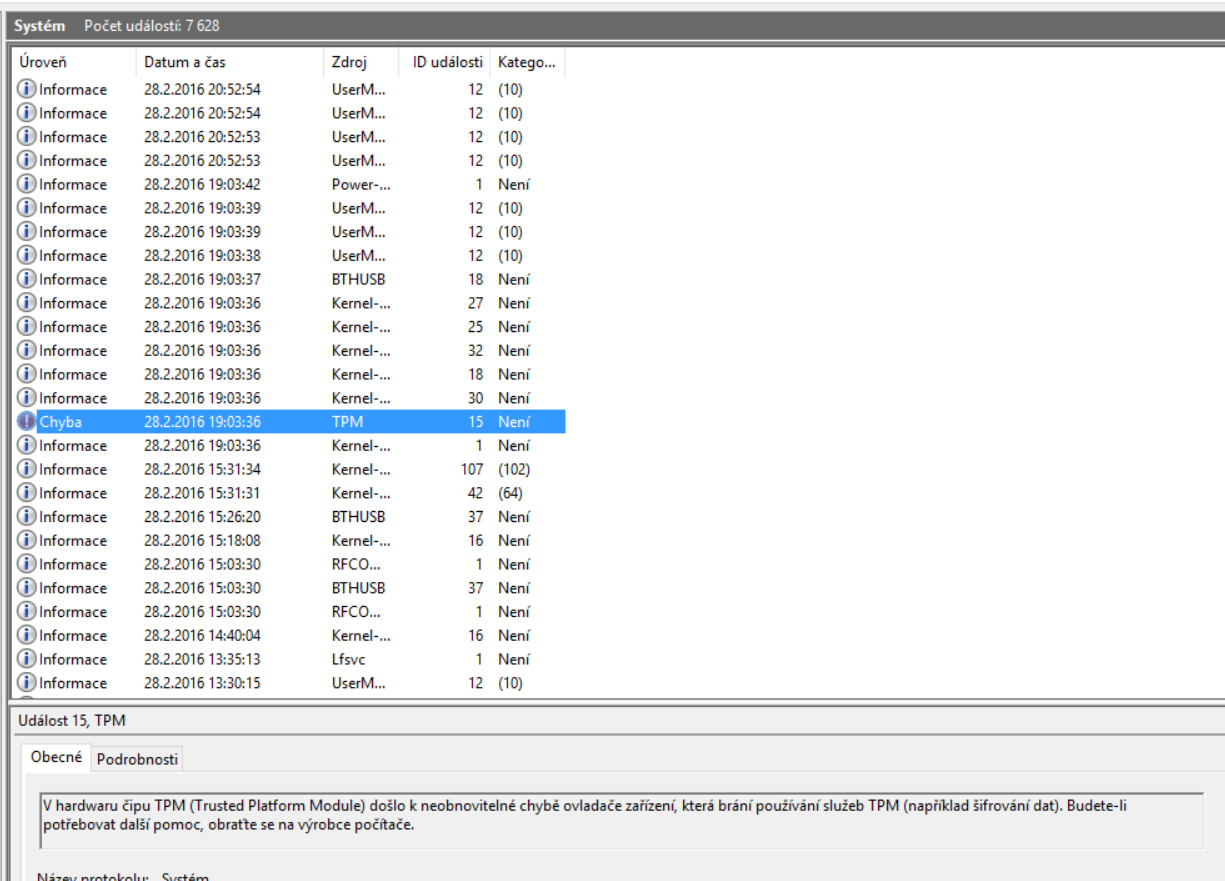The image size is (1225, 881).
Task: Click the 'TPM' source cell
Action: [x=347, y=422]
